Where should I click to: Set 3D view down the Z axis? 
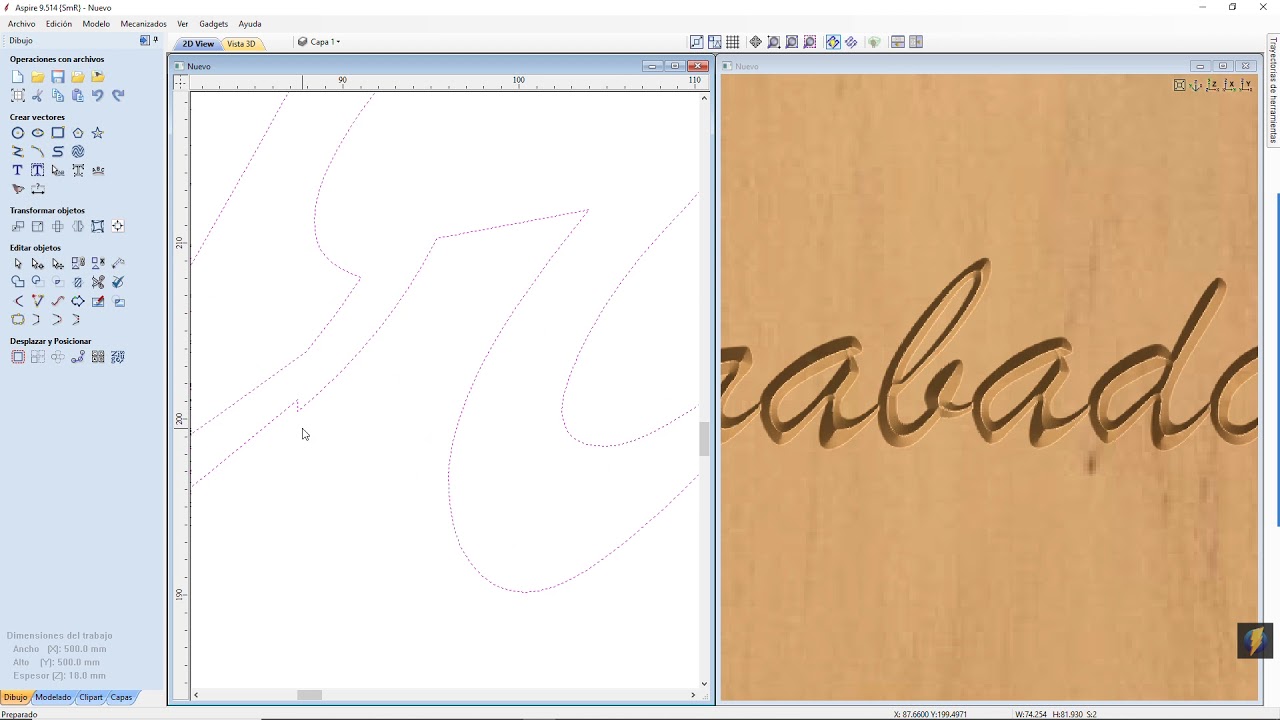(1212, 86)
